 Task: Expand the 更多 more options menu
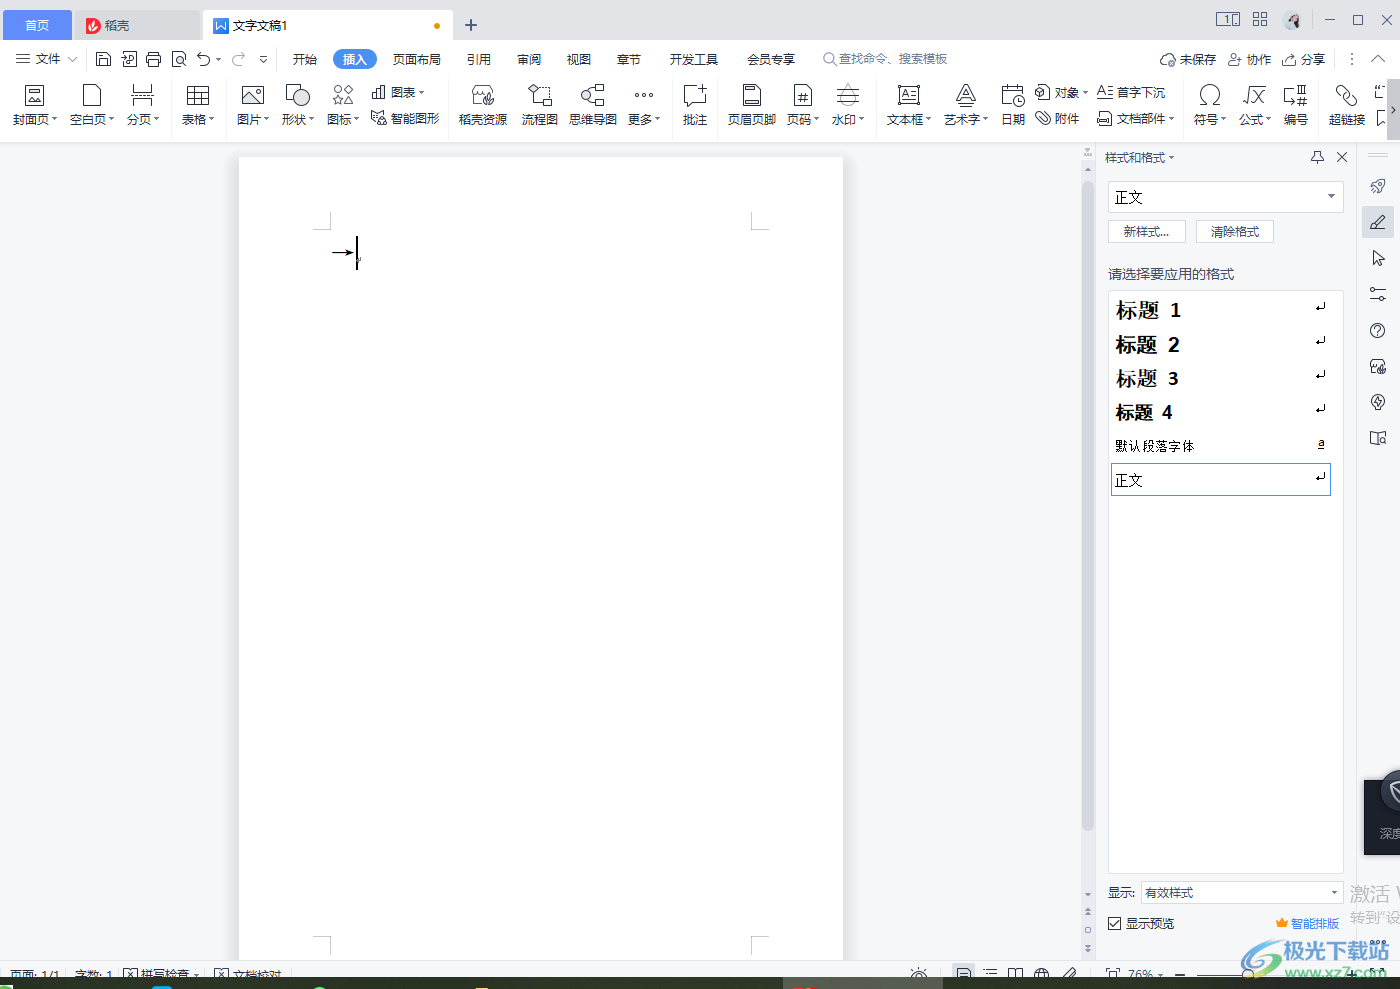tap(644, 105)
